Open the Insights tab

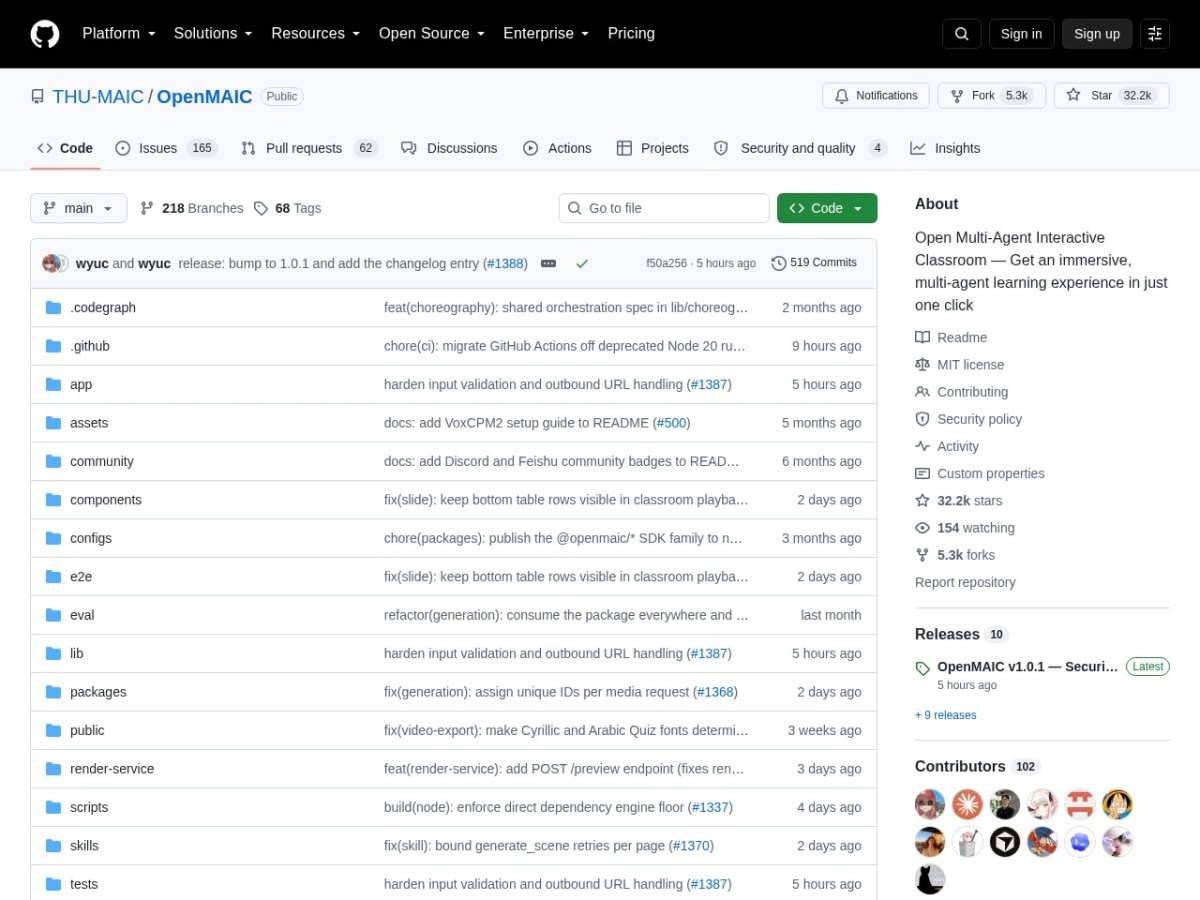[945, 148]
